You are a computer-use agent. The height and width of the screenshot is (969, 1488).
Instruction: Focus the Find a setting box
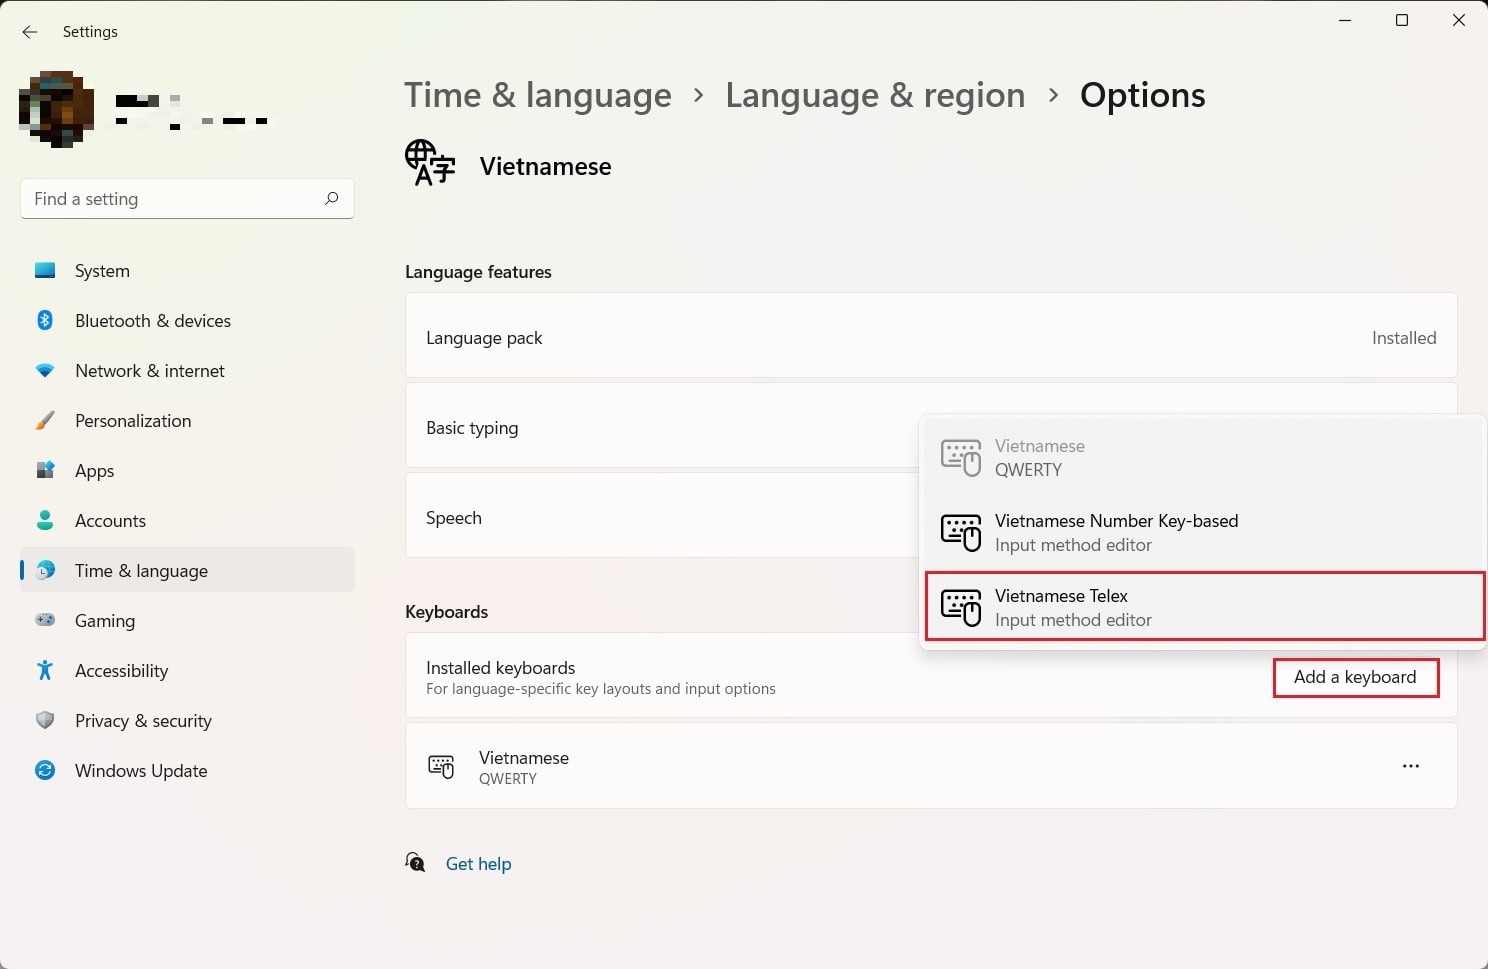pos(187,198)
